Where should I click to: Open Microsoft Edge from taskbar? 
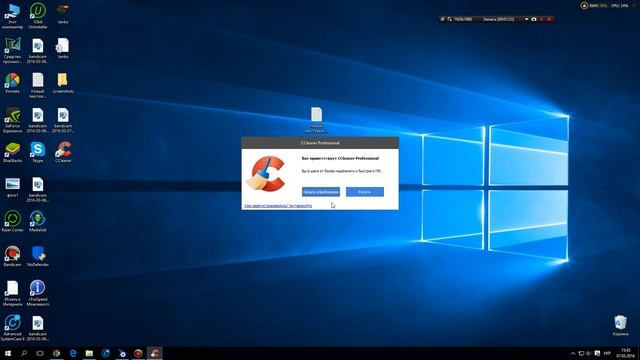coord(73,353)
